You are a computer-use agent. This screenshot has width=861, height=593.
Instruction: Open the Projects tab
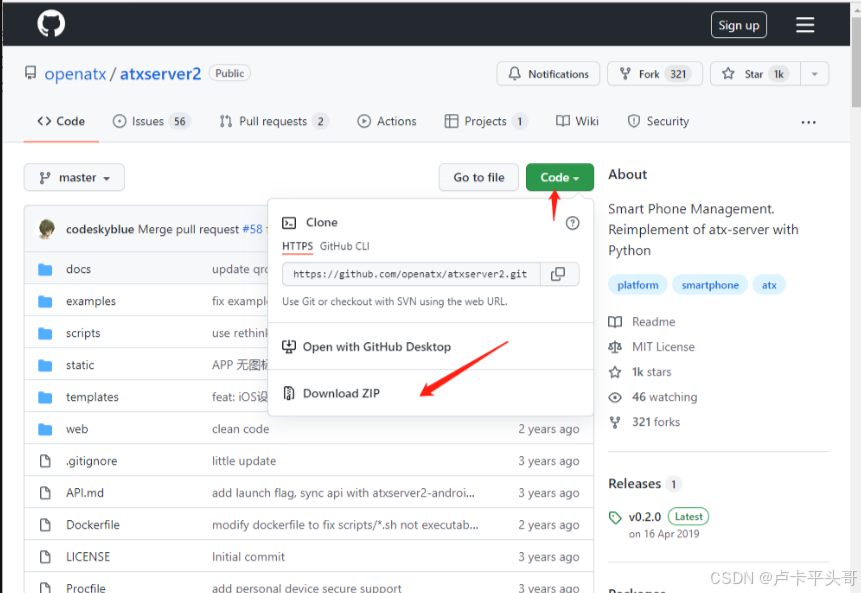(486, 121)
